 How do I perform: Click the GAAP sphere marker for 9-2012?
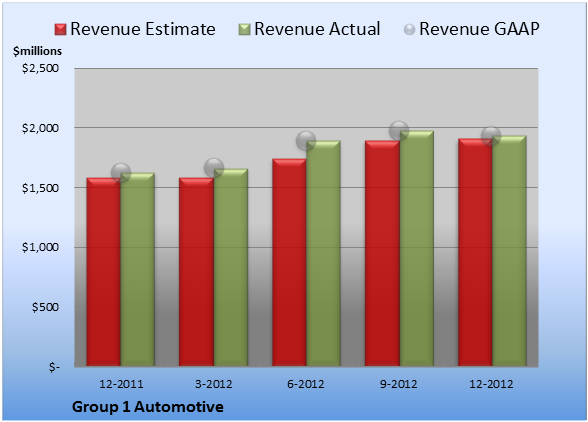[399, 131]
